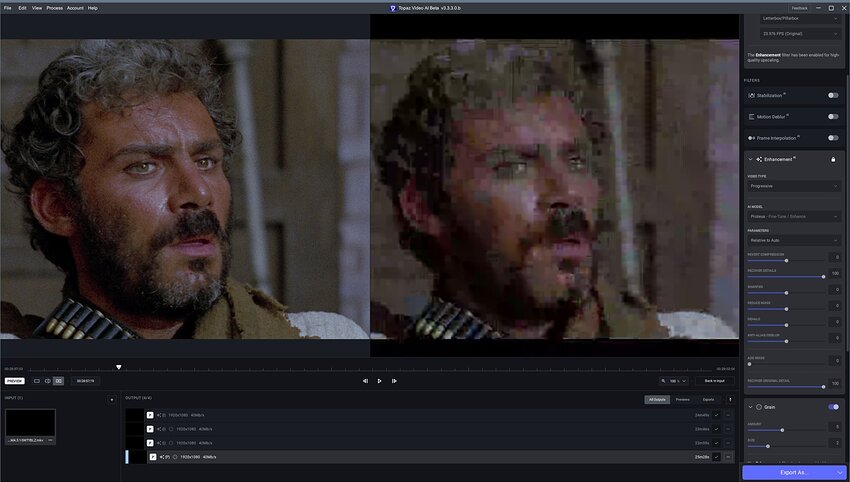Click the PREVIEW button
This screenshot has height=482, width=850.
pyautogui.click(x=15, y=381)
